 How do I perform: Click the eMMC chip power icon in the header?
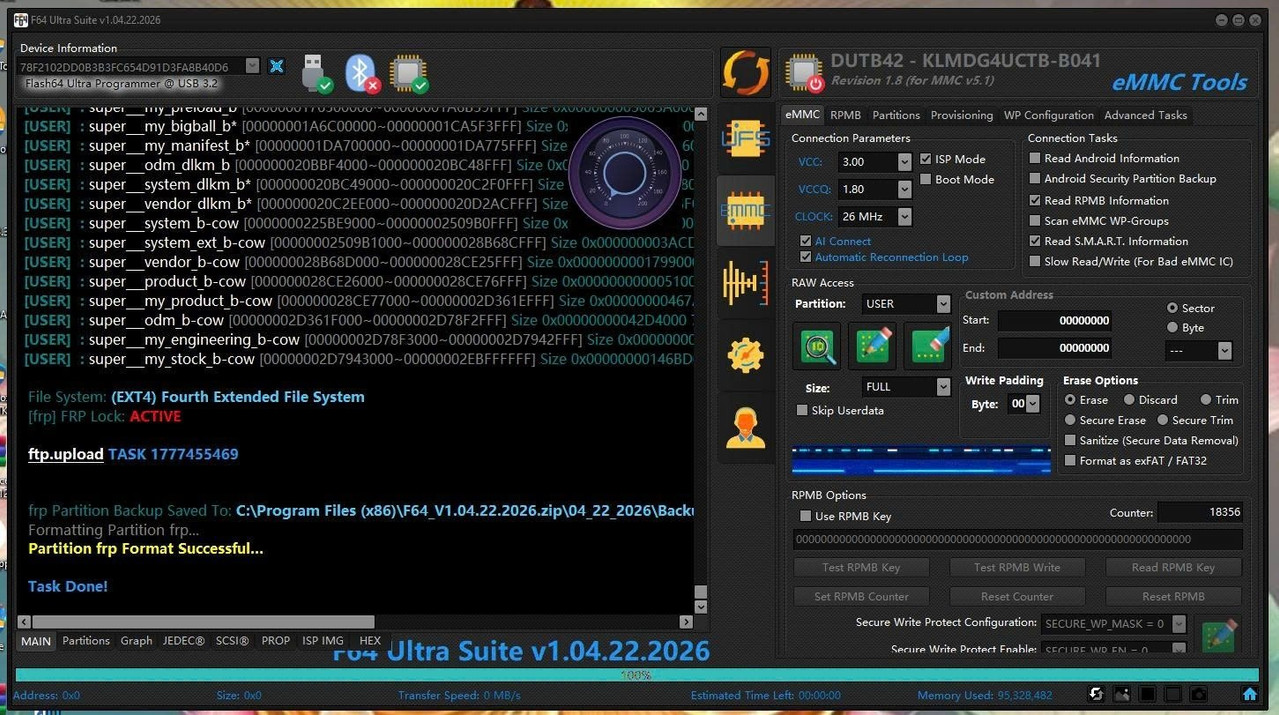click(804, 73)
